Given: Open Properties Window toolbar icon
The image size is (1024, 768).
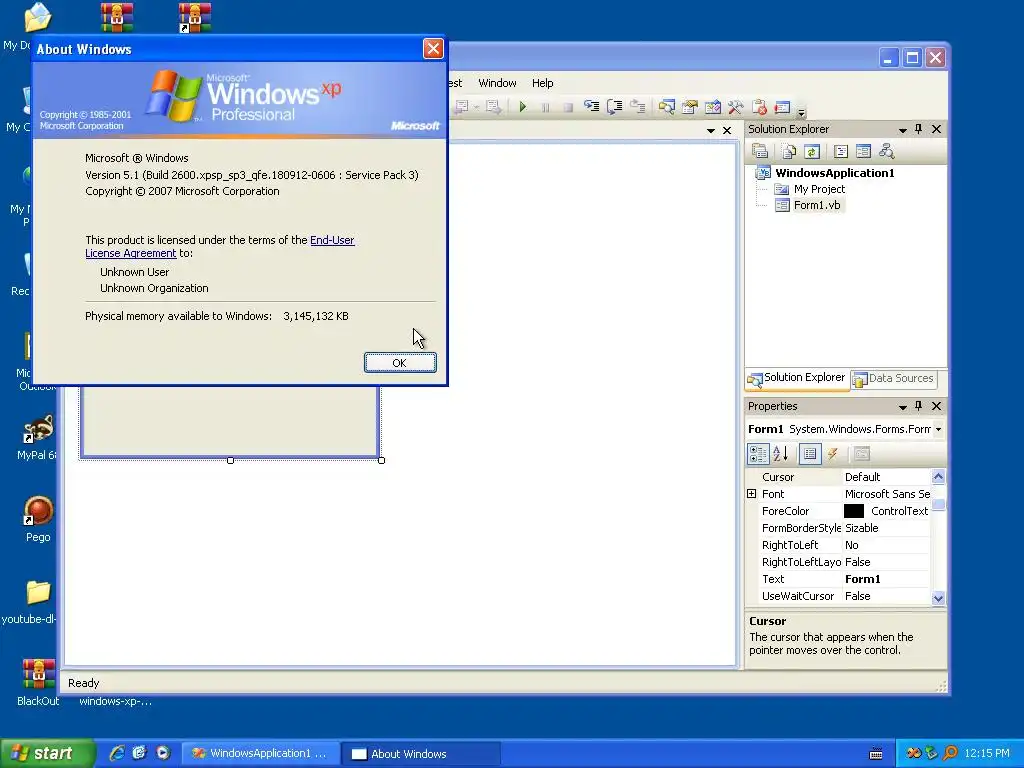Looking at the screenshot, I should click(x=690, y=106).
